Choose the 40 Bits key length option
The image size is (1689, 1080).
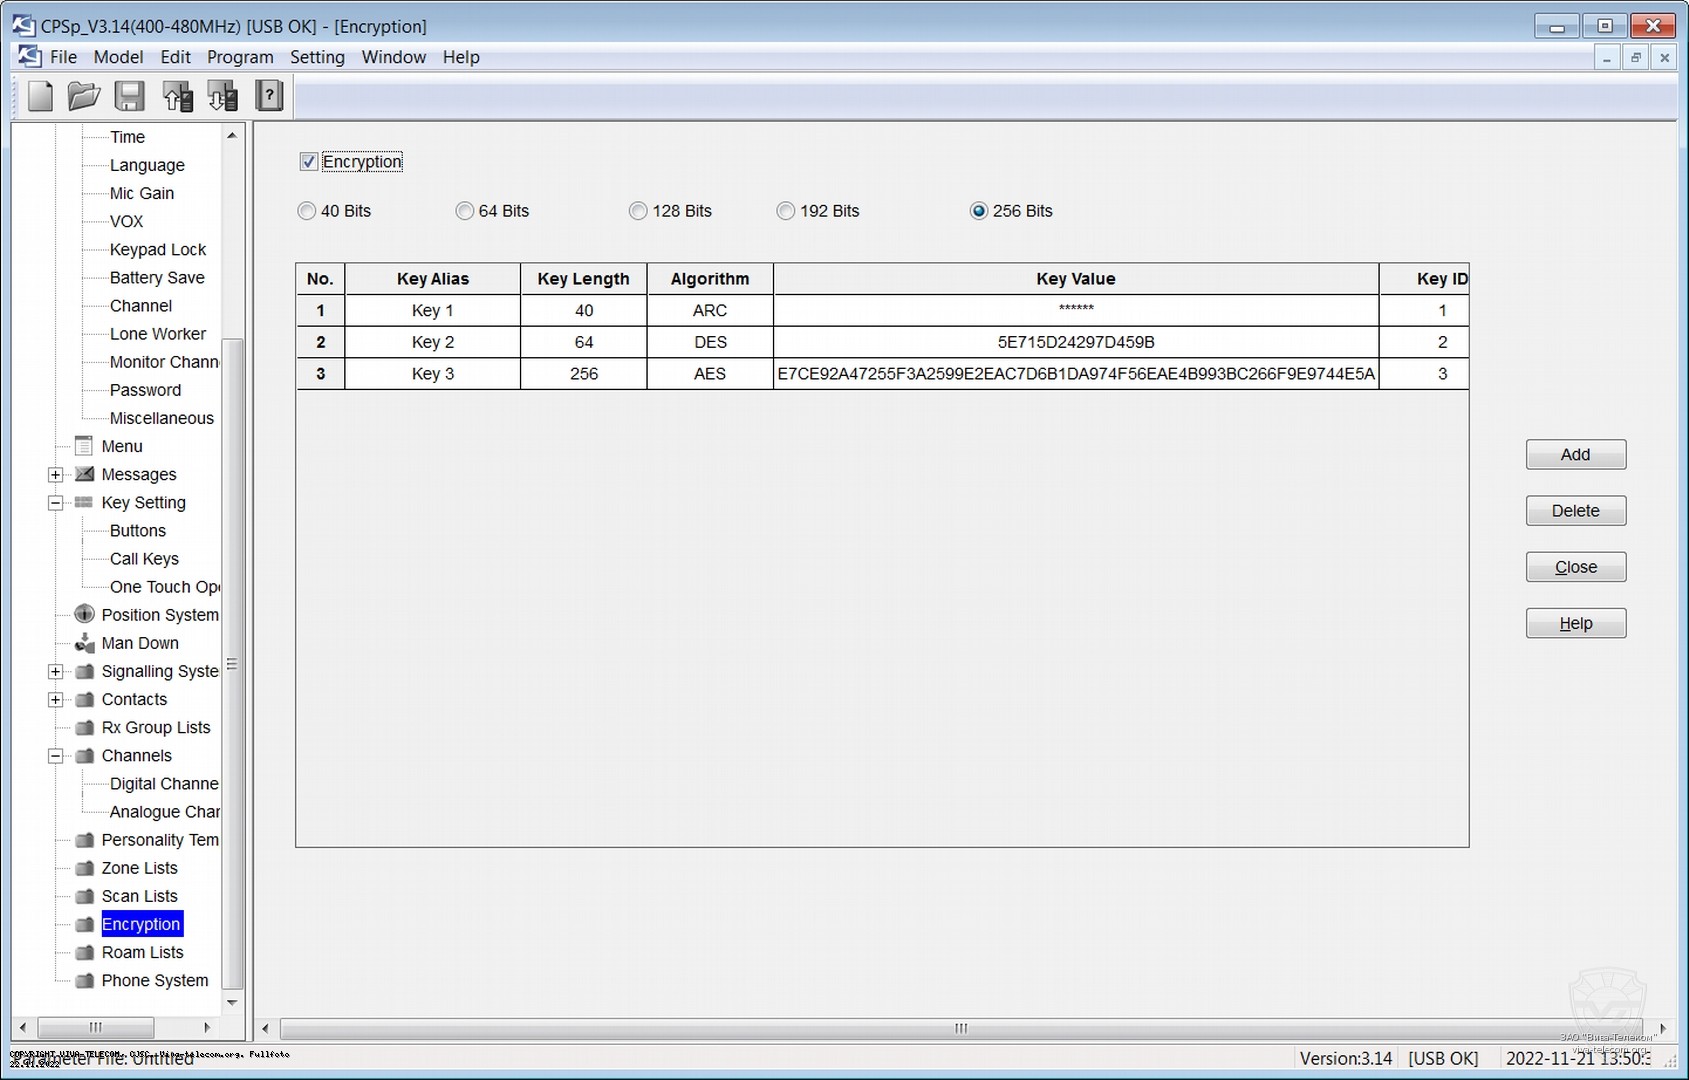click(x=307, y=211)
